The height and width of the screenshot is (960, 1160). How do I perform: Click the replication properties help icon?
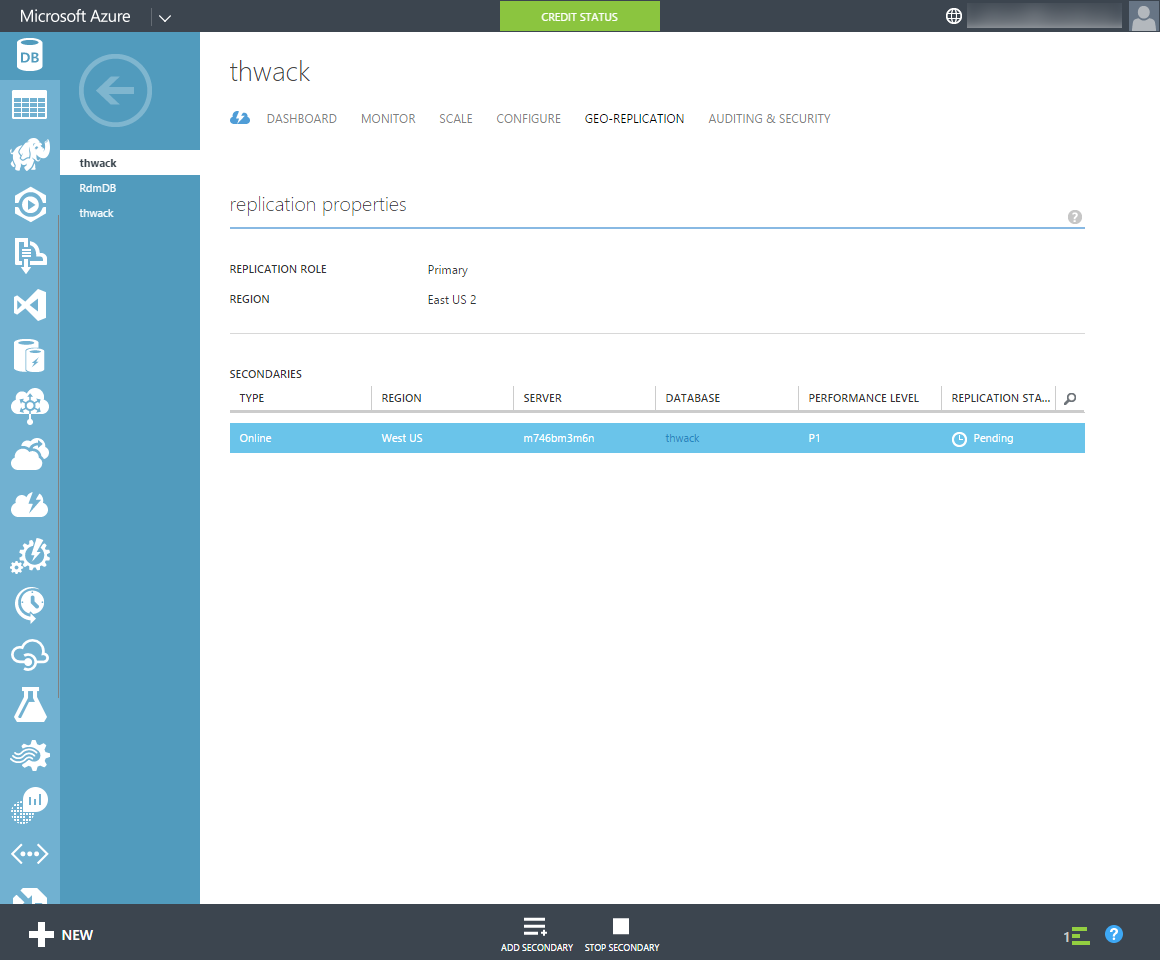pyautogui.click(x=1075, y=217)
